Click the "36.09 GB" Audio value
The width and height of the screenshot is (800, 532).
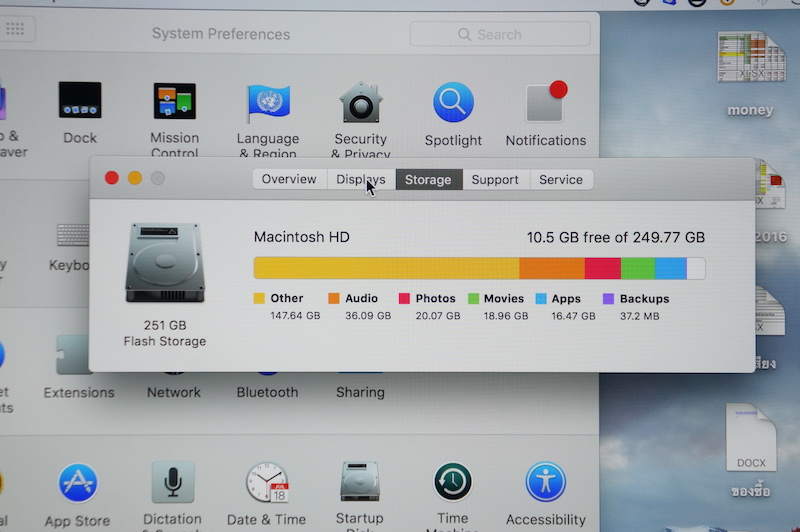(x=368, y=316)
